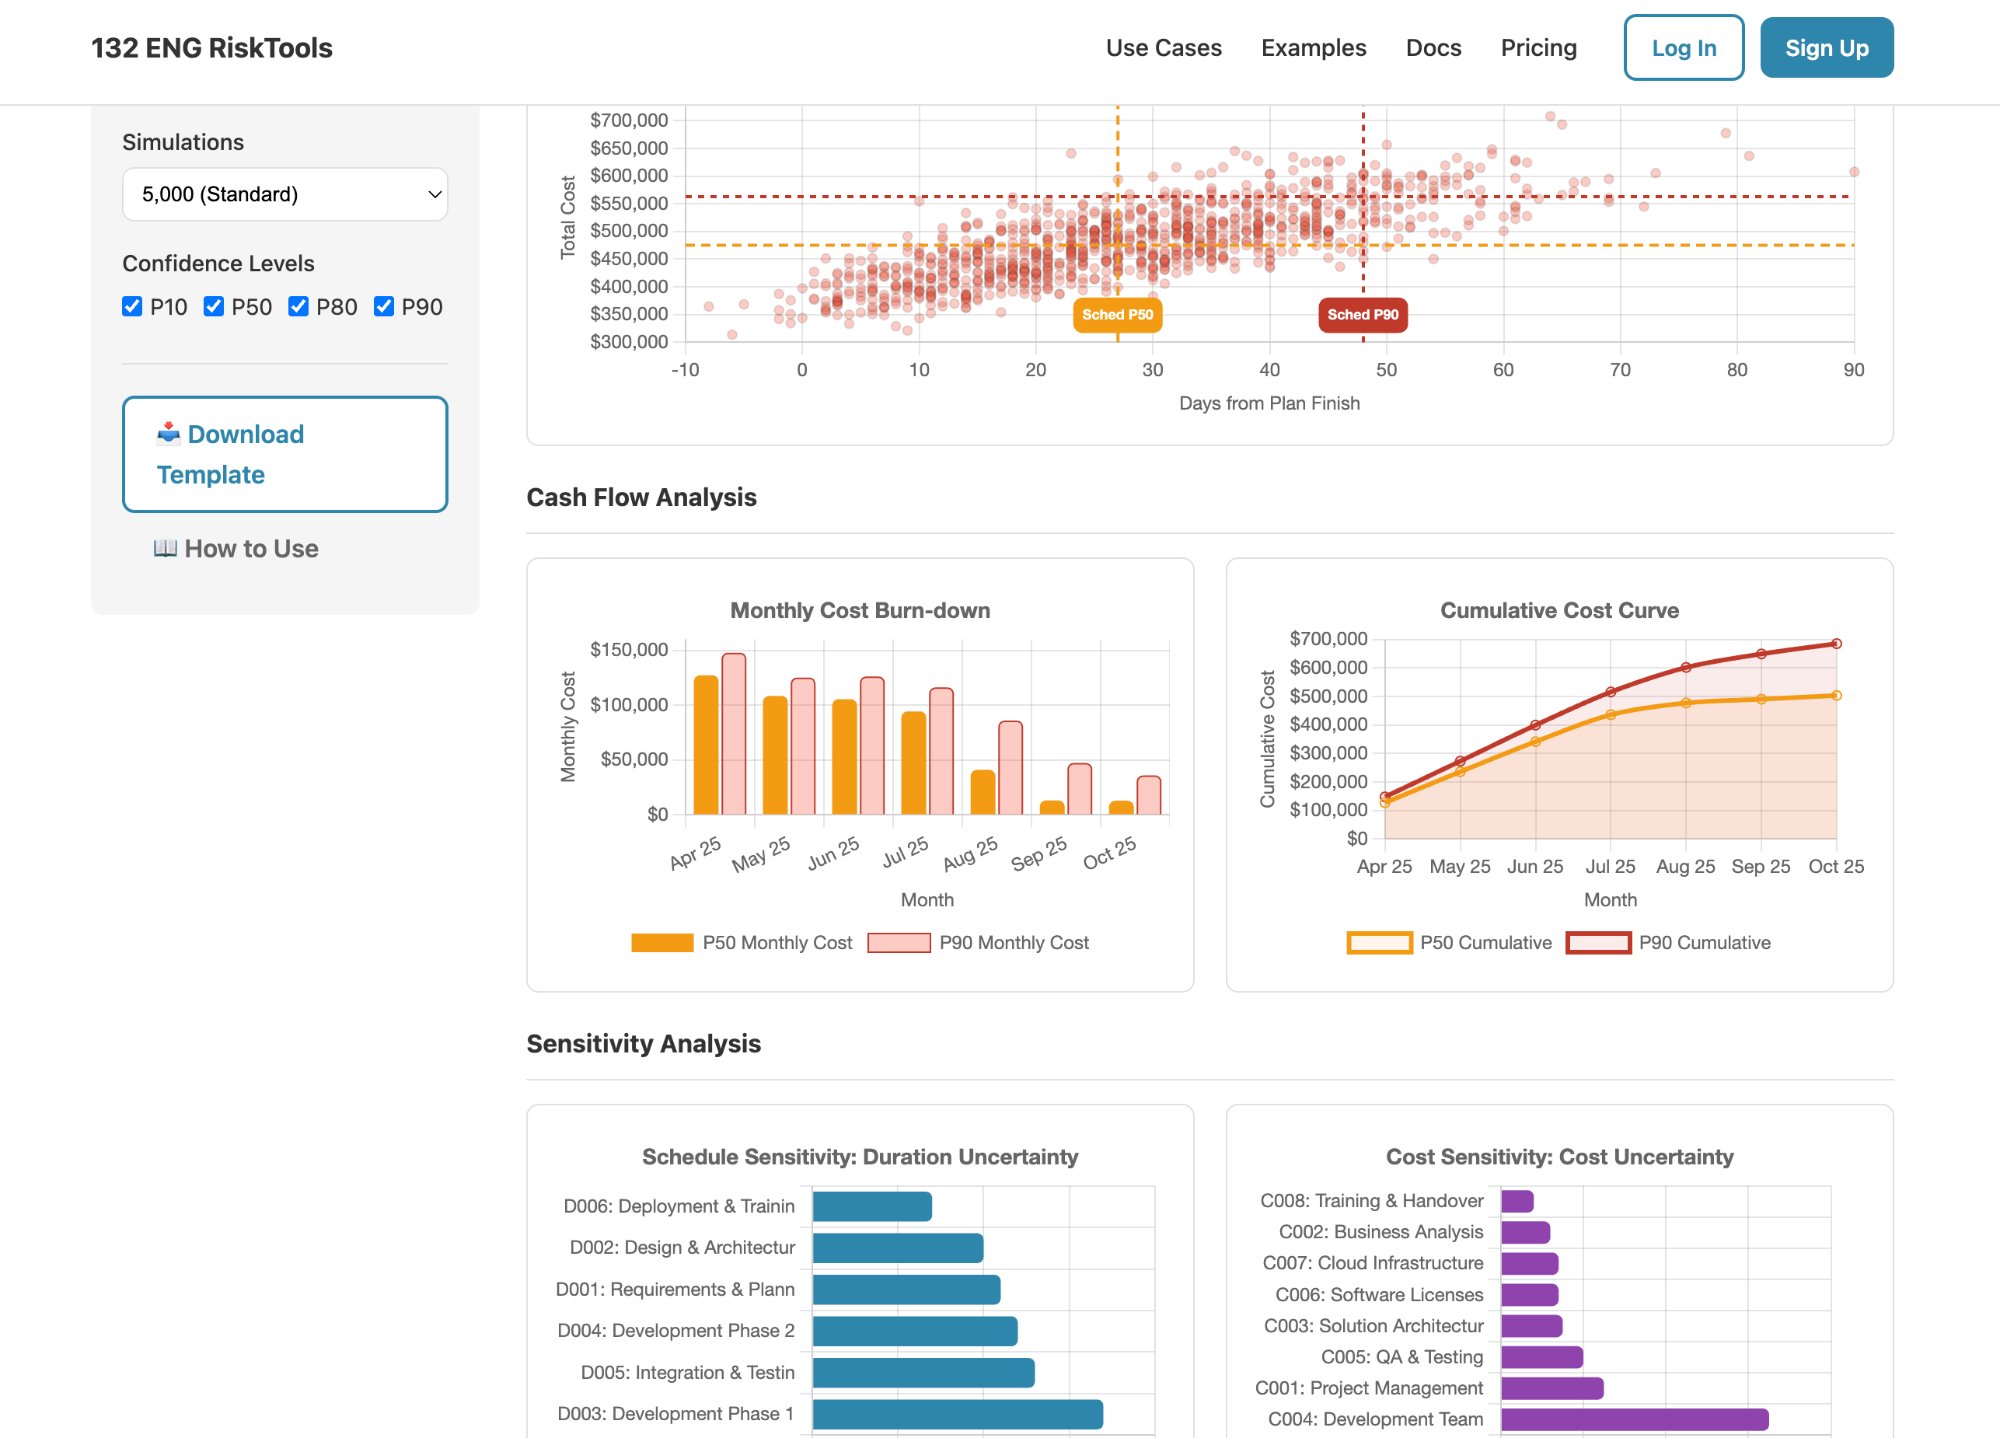Uncheck the P90 confidence level
Screen dimensions: 2000x1438
pyautogui.click(x=383, y=306)
